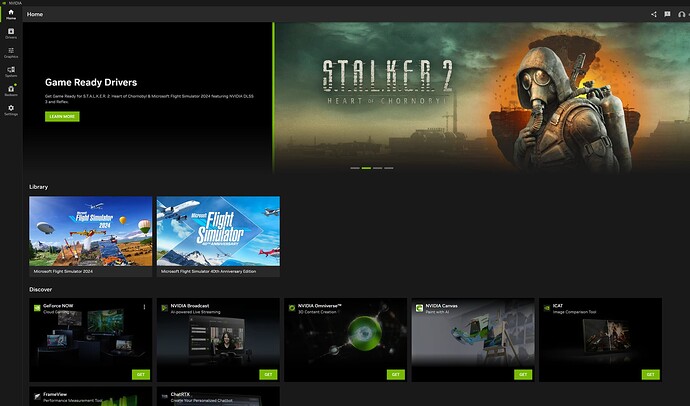This screenshot has height=406, width=690.
Task: Click the LEARN MORE button
Action: (x=62, y=117)
